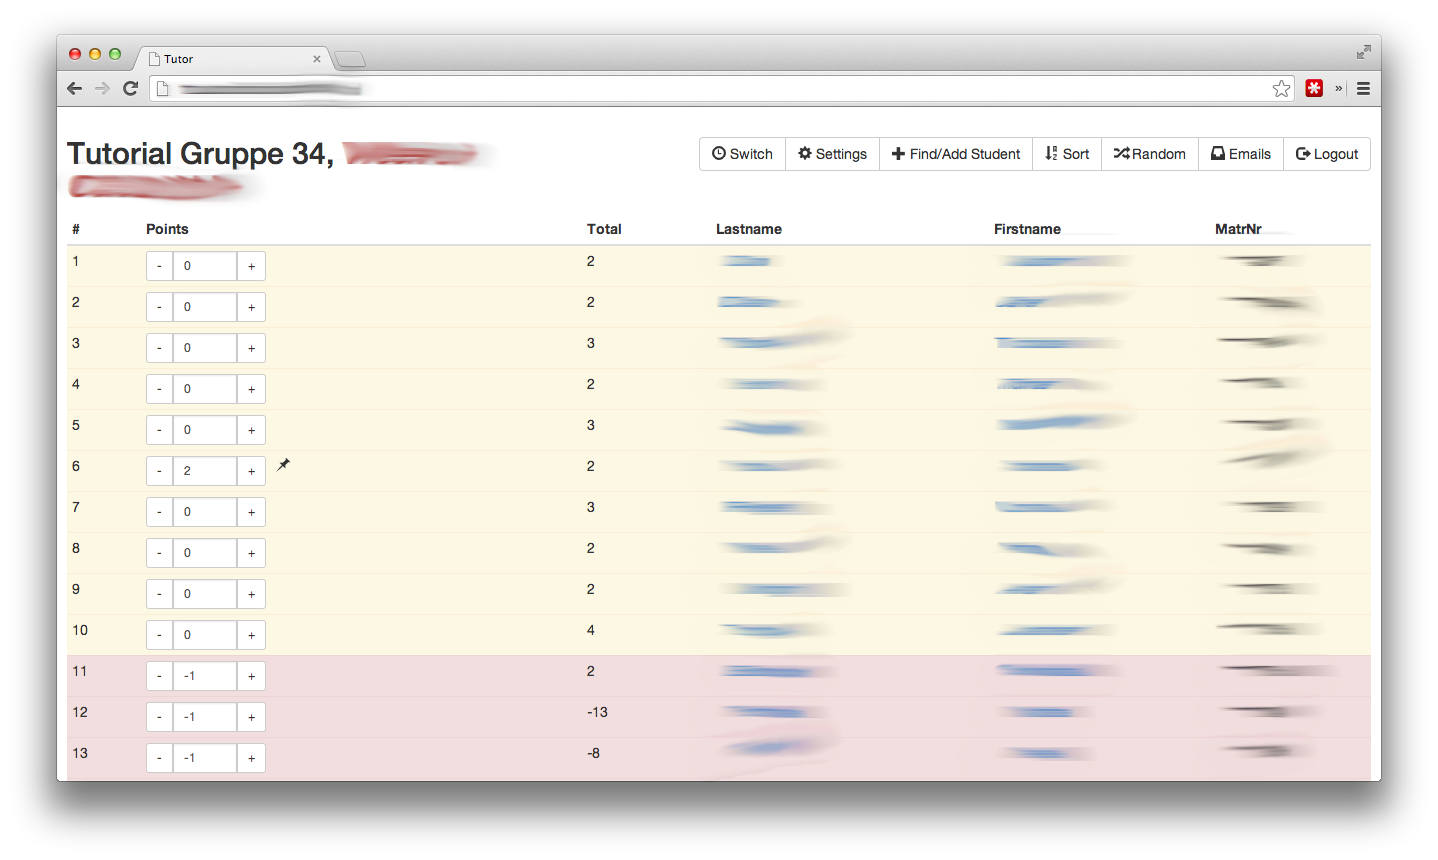1438x860 pixels.
Task: Click the Logout button
Action: [x=1327, y=154]
